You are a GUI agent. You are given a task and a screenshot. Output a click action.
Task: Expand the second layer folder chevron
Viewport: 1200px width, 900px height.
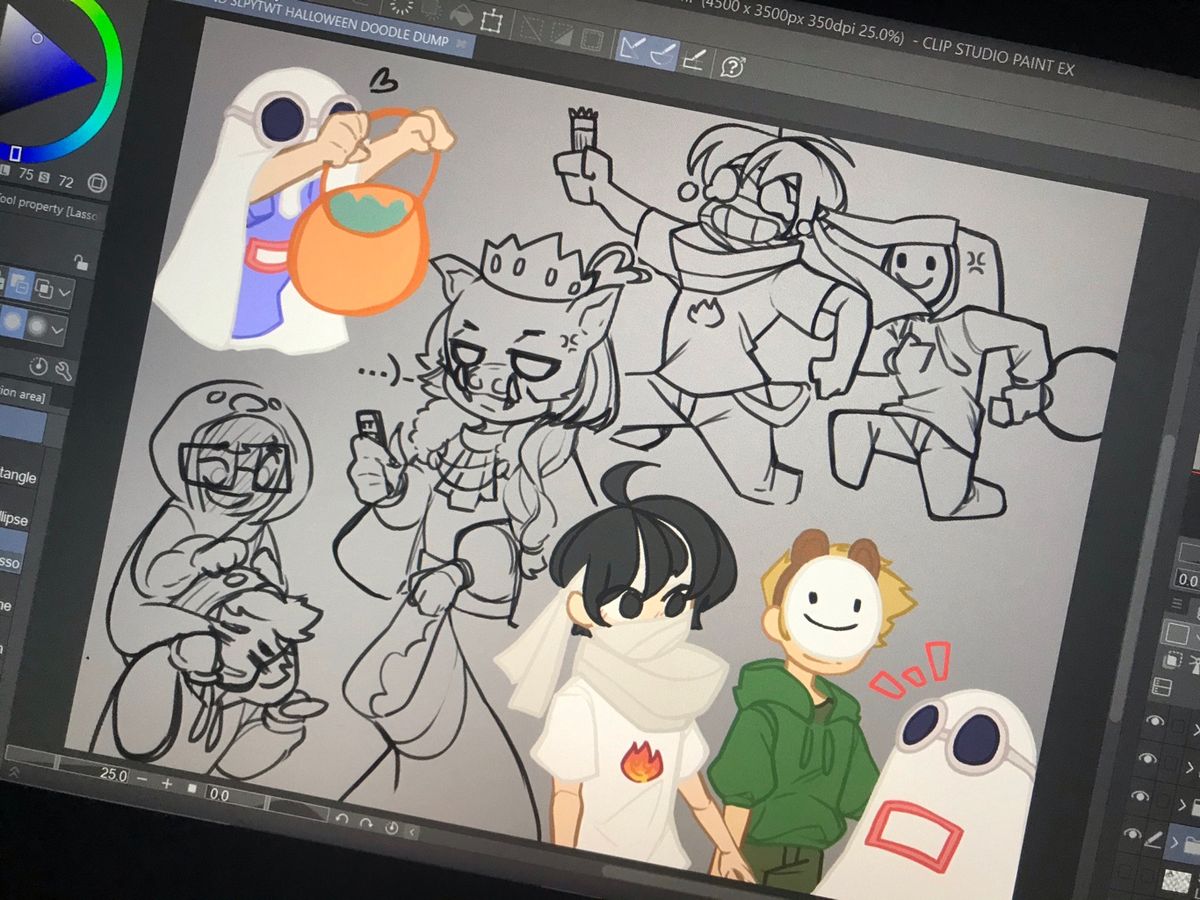(x=1189, y=767)
